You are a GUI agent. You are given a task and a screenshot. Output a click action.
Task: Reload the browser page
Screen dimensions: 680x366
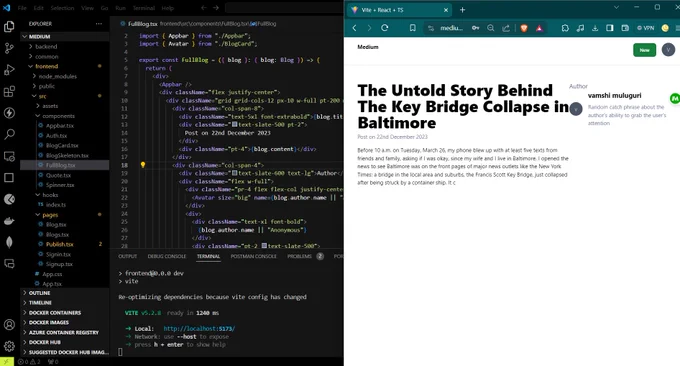pos(384,28)
